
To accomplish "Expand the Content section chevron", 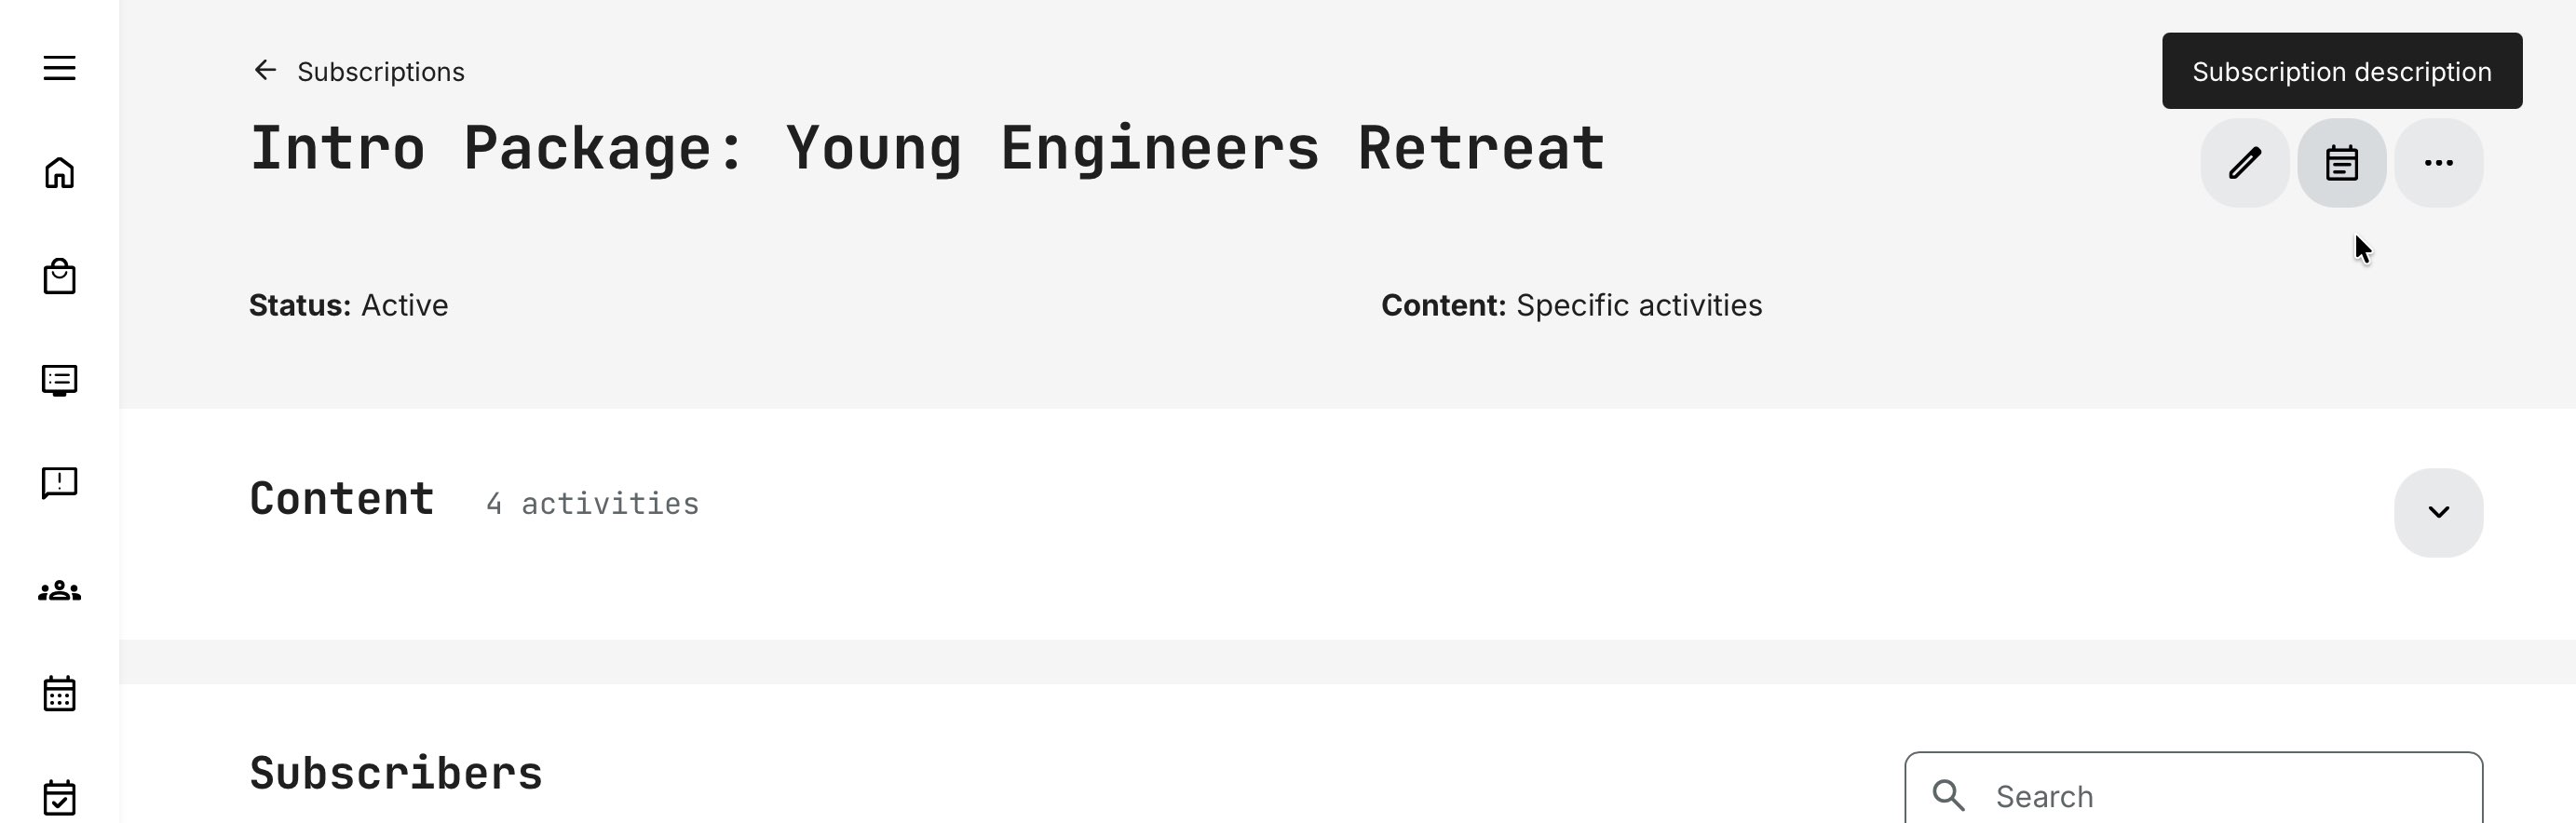I will tap(2438, 512).
